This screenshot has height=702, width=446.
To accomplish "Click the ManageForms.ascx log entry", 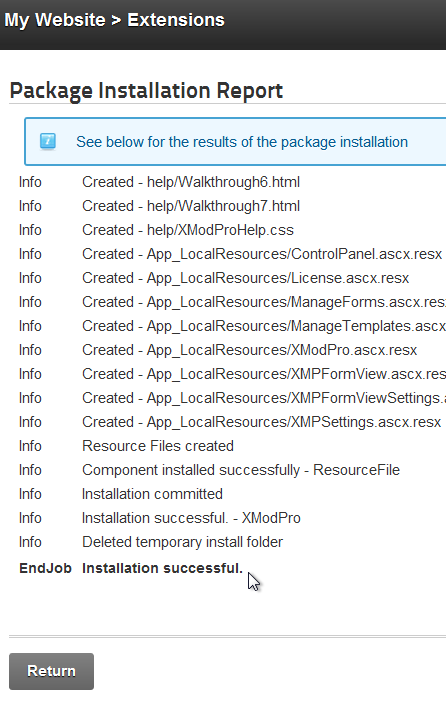I will (264, 302).
